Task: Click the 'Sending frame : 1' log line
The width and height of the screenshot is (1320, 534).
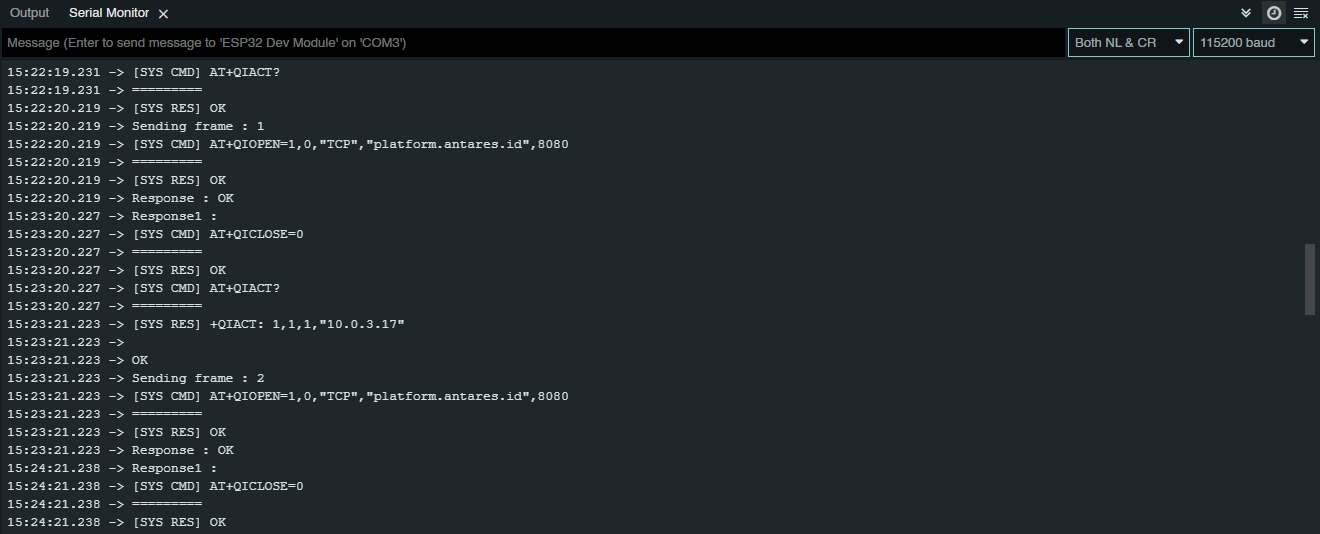Action: tap(198, 126)
